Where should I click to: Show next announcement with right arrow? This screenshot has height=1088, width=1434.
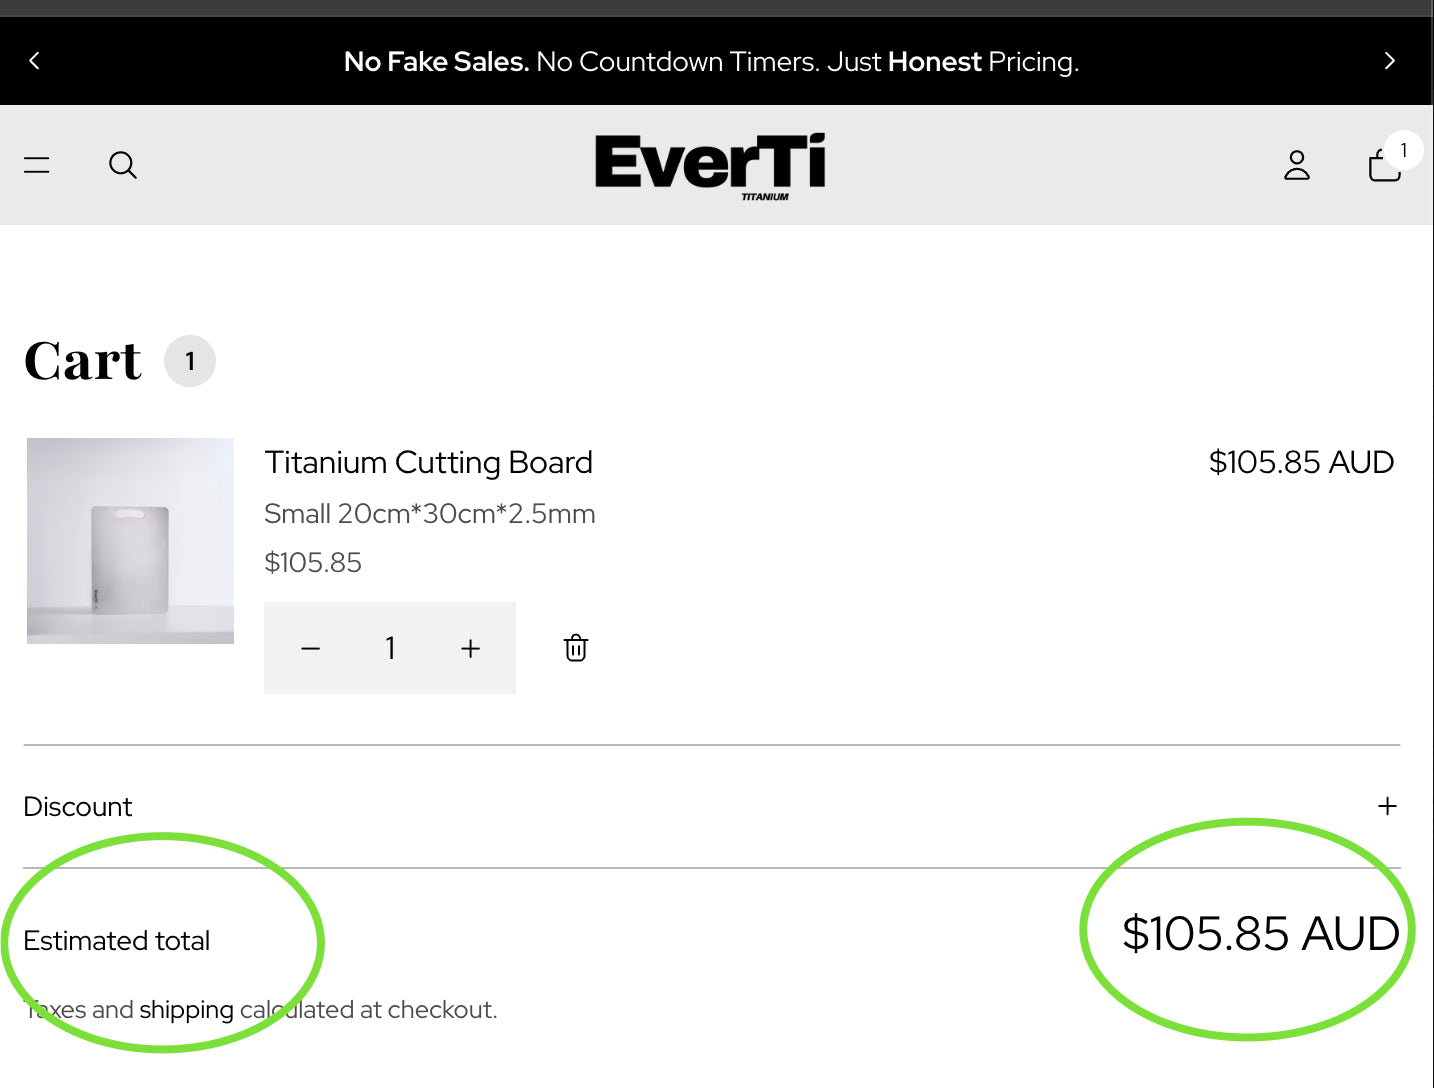[x=1389, y=61]
